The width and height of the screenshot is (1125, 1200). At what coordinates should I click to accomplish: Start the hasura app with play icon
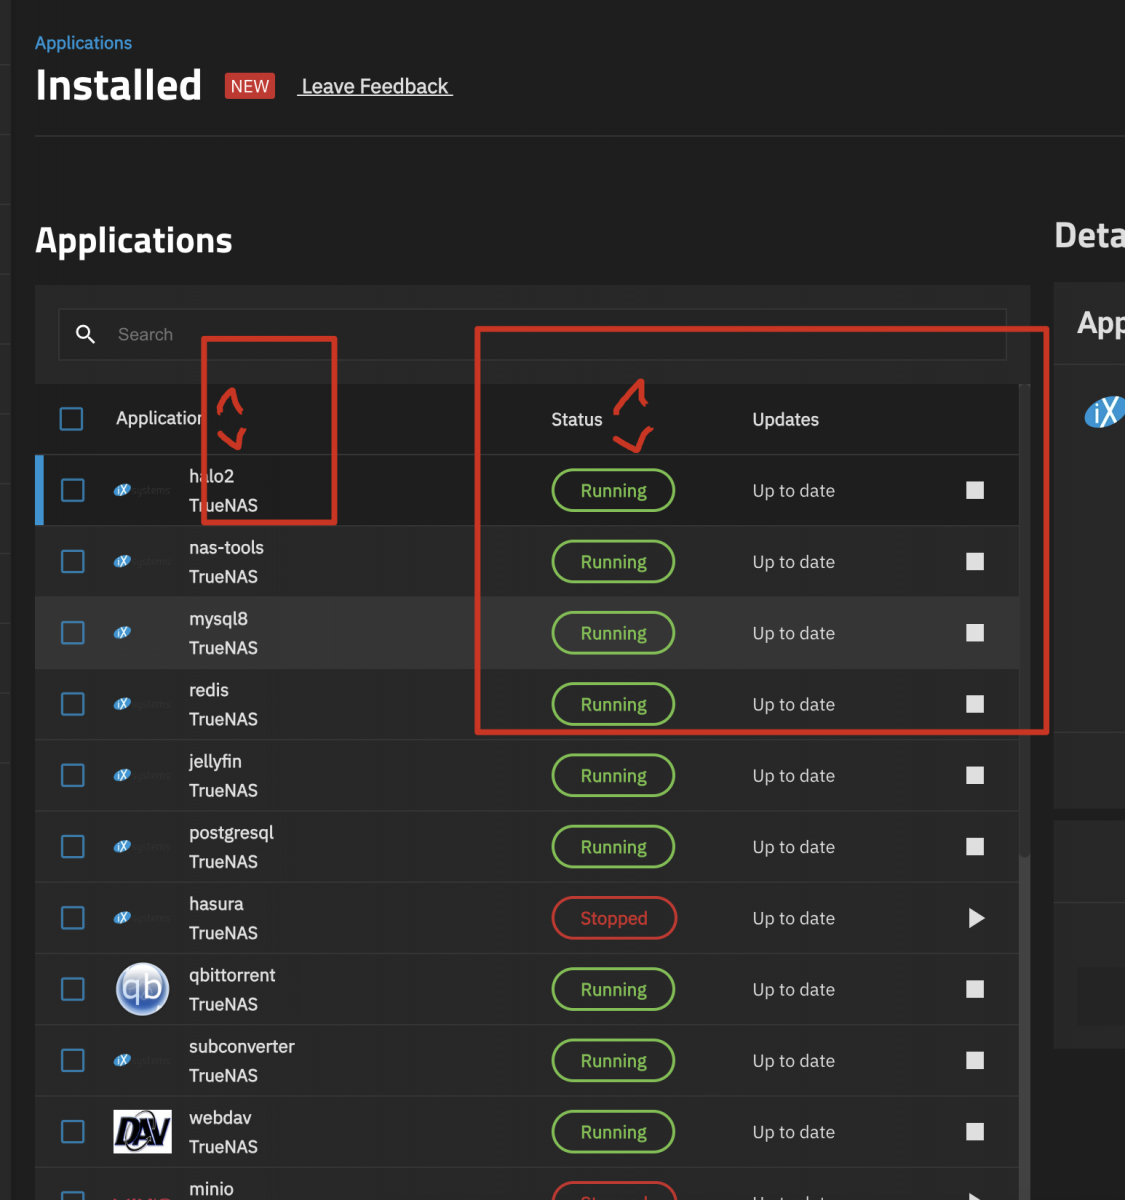976,918
